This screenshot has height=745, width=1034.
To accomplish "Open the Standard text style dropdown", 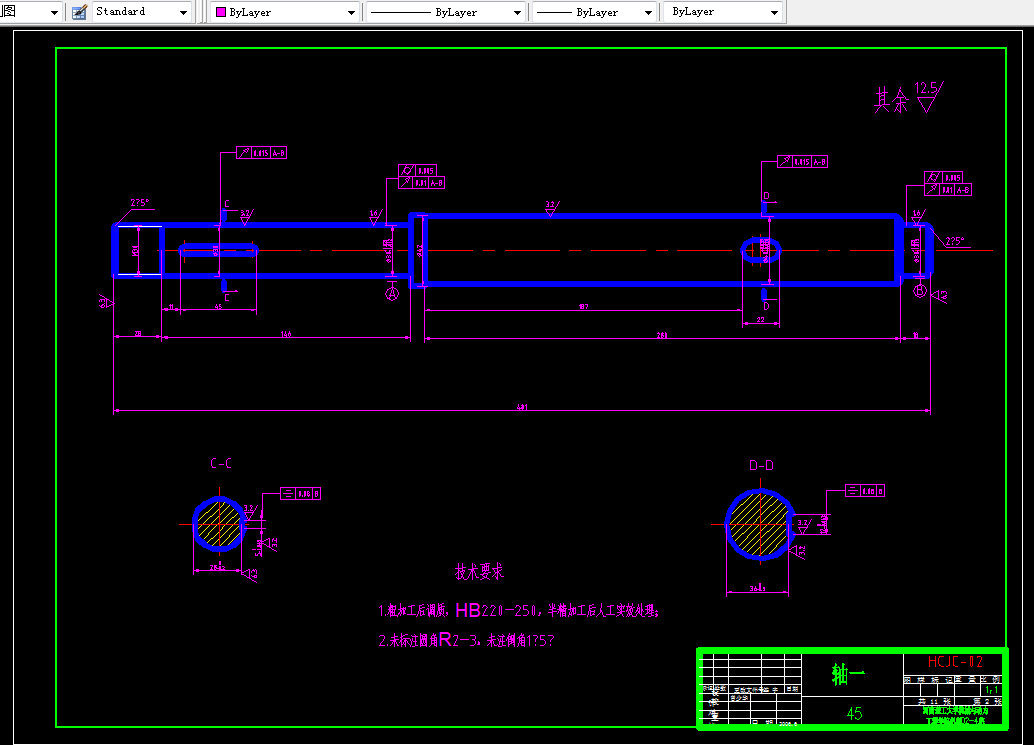I will pos(142,12).
